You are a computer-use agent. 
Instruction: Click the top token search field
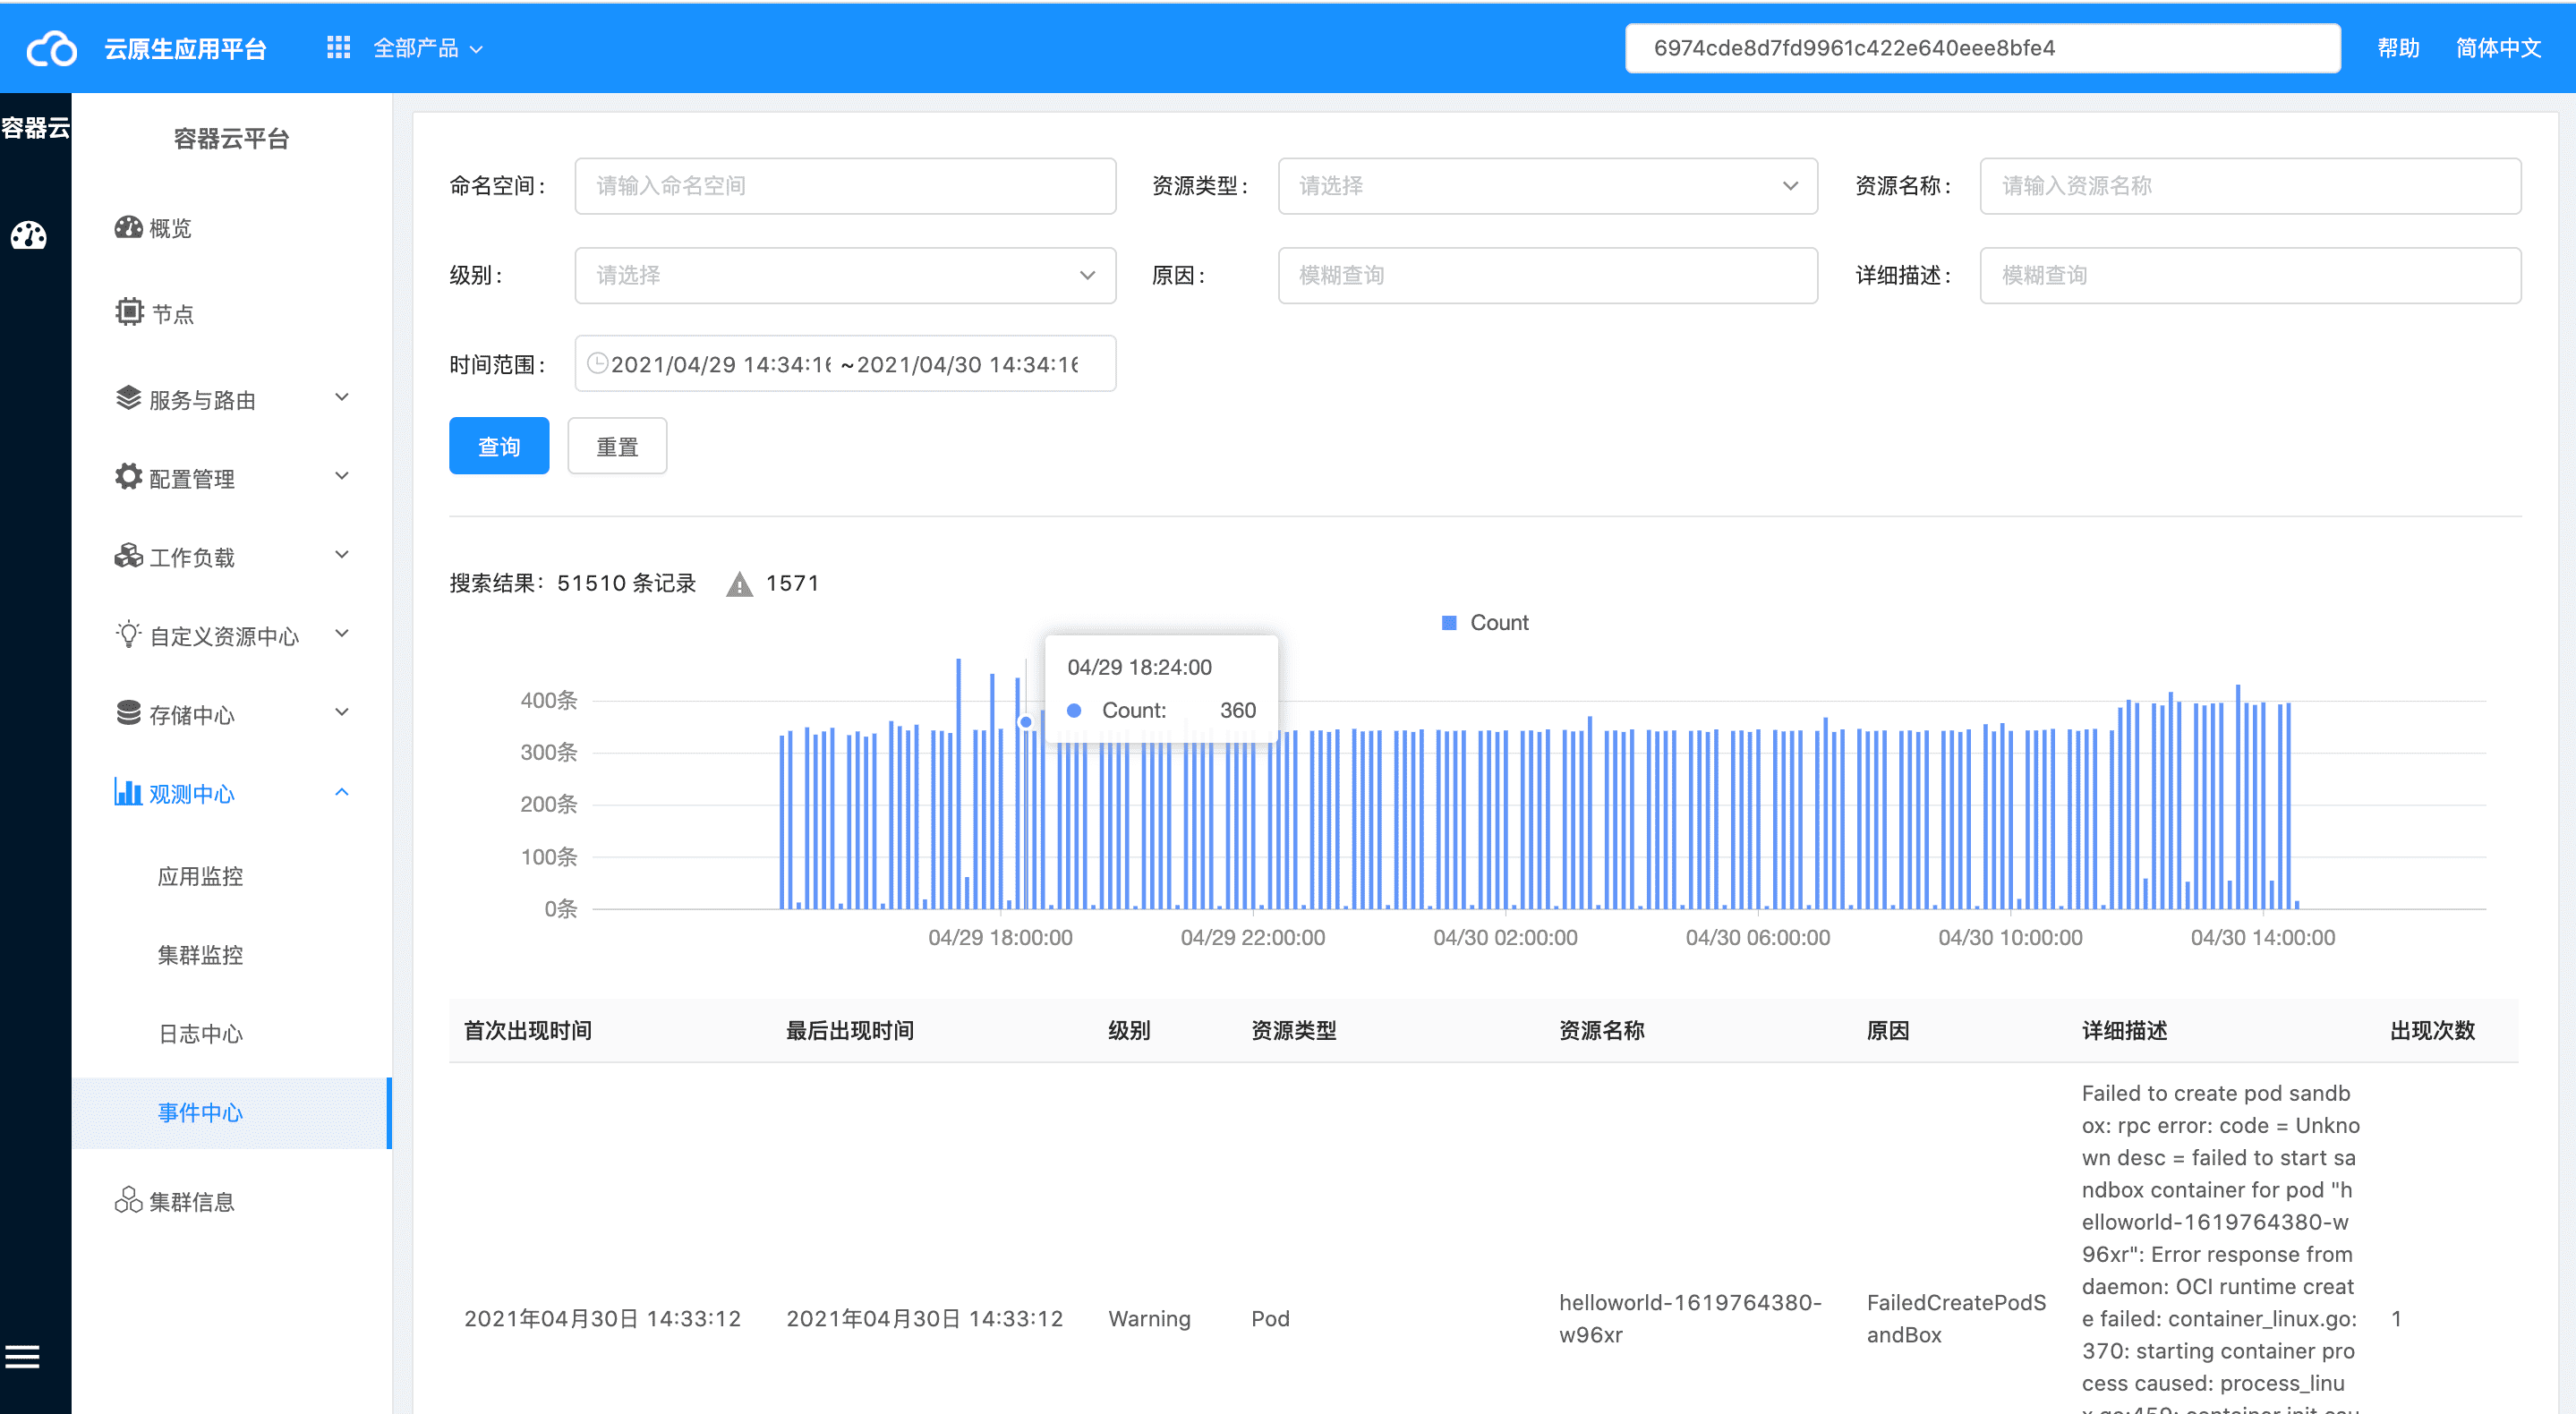[1982, 48]
